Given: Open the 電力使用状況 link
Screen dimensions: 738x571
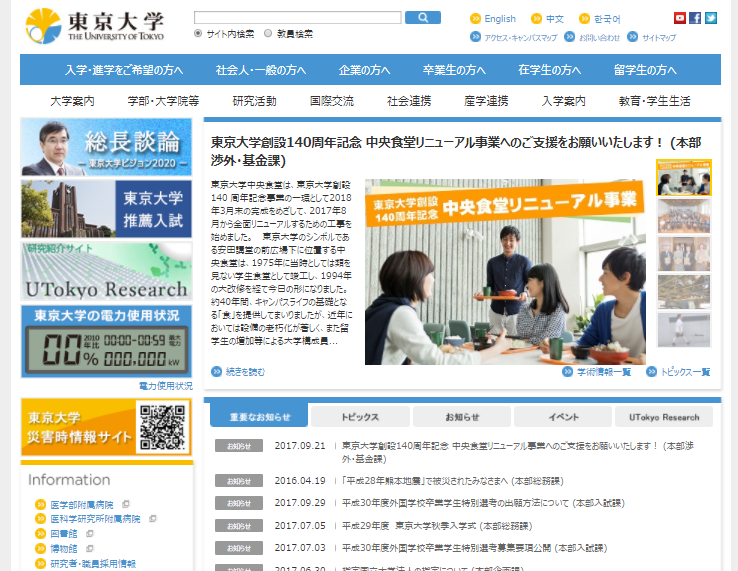Looking at the screenshot, I should (x=166, y=386).
